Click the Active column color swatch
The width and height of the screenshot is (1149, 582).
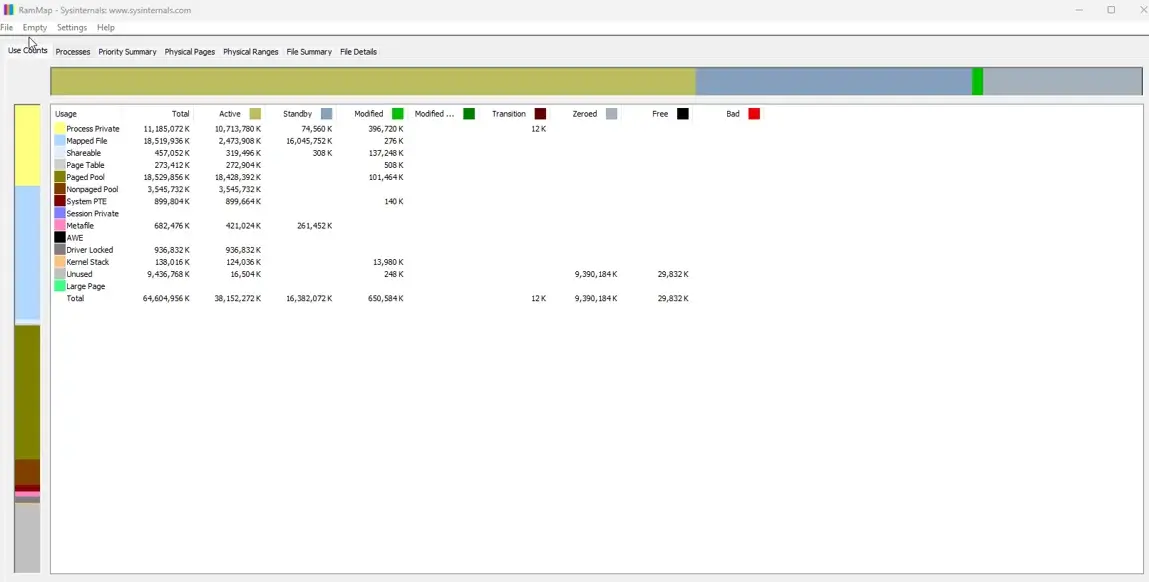(255, 114)
